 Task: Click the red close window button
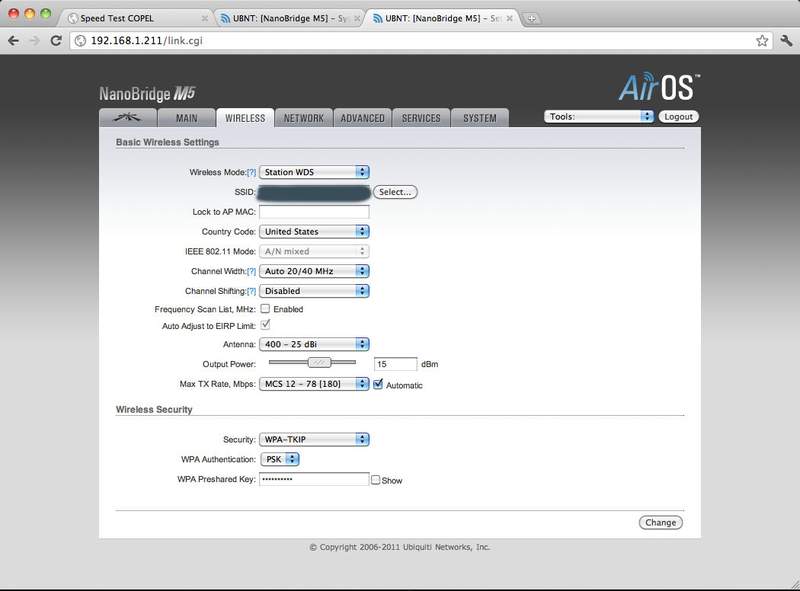point(14,14)
